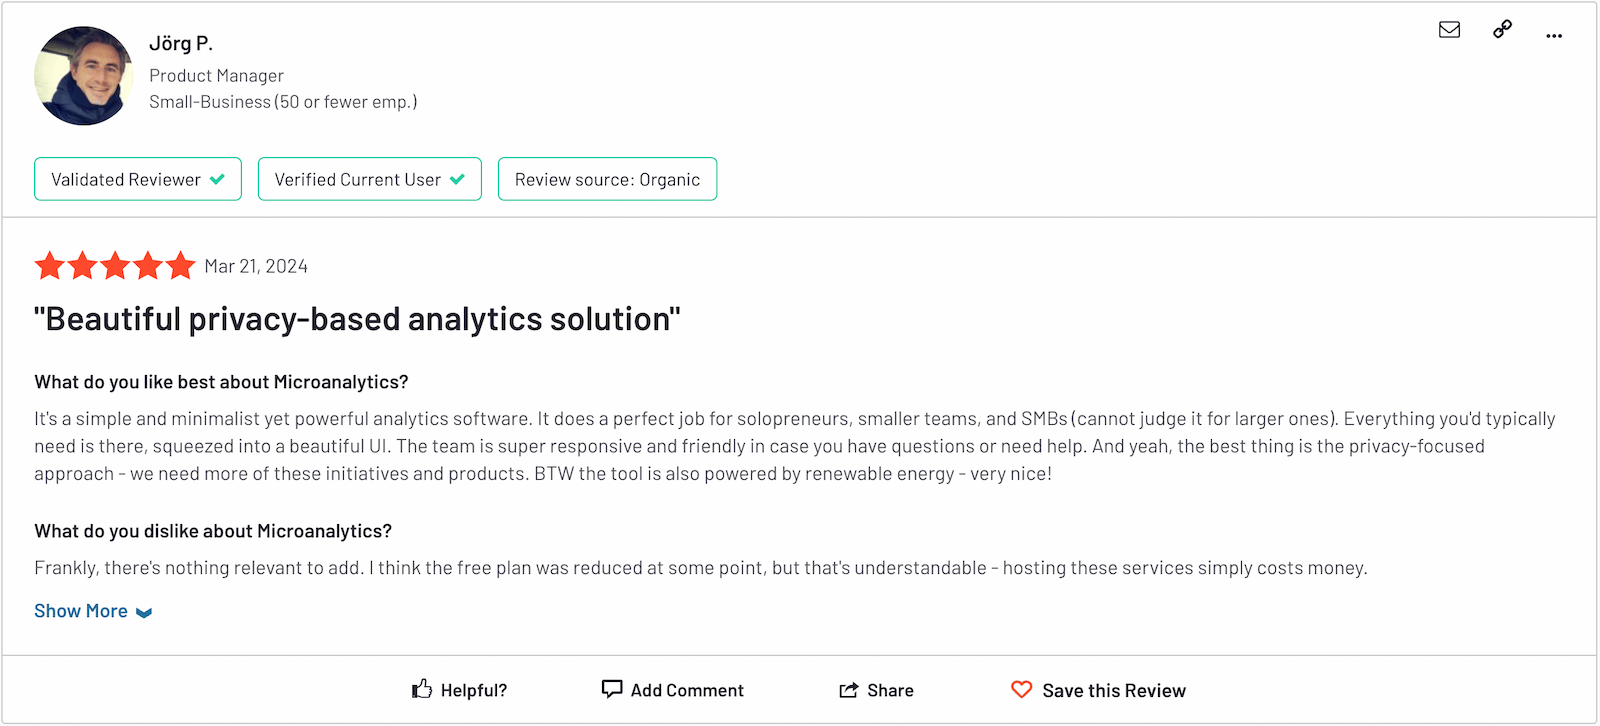Expand the review with Show More
Screen dimensions: 1600x726
(80, 610)
